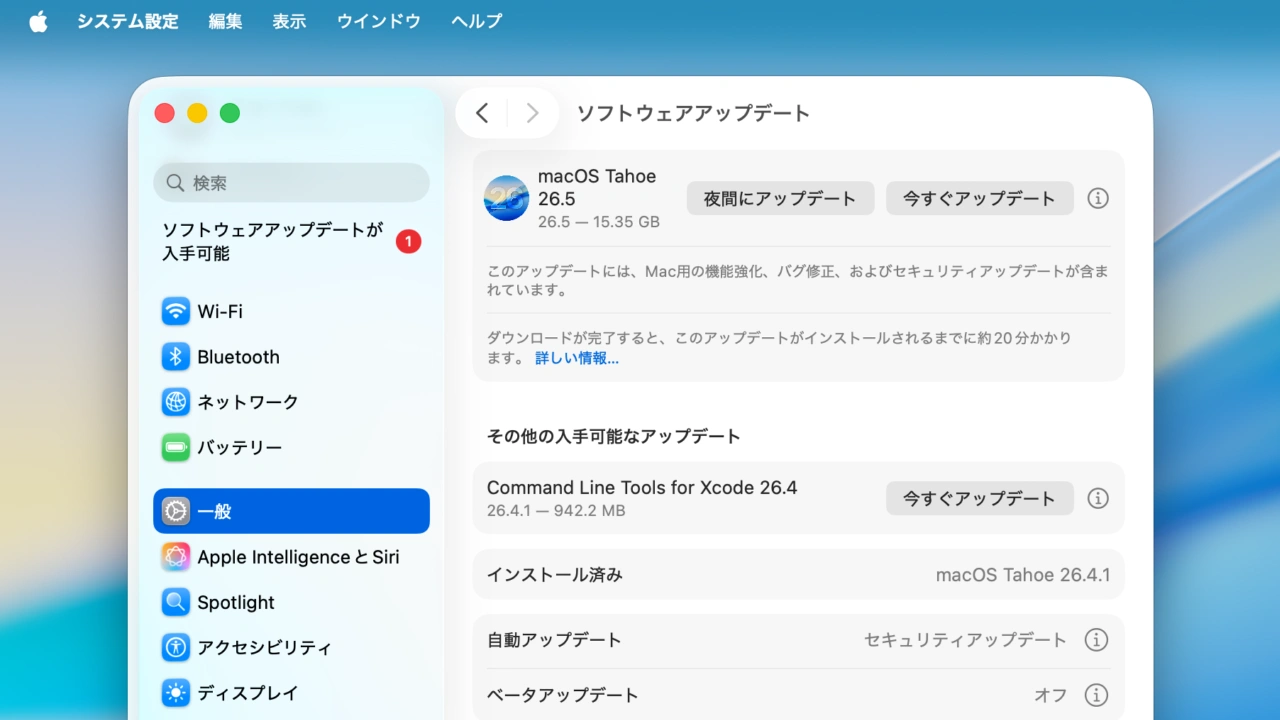Select the Apple Intelligence と Siri icon

pos(176,557)
